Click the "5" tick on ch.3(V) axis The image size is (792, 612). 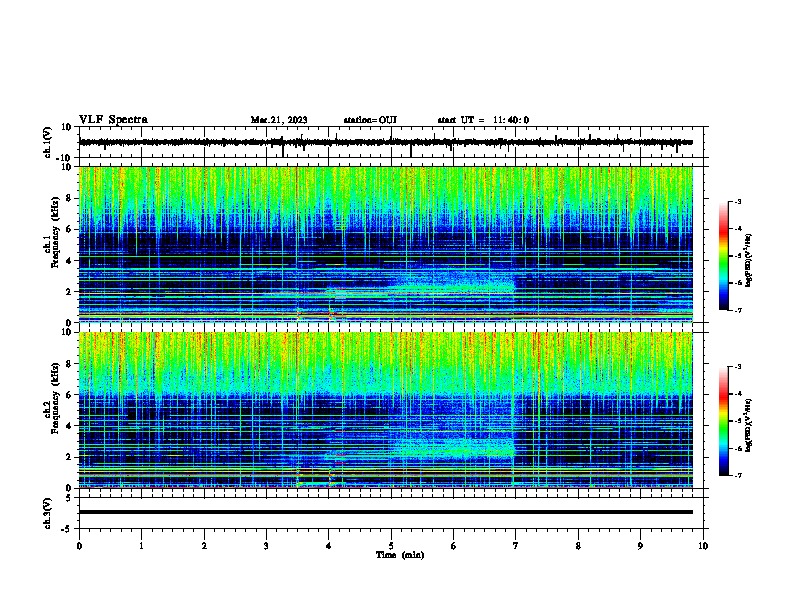70,498
